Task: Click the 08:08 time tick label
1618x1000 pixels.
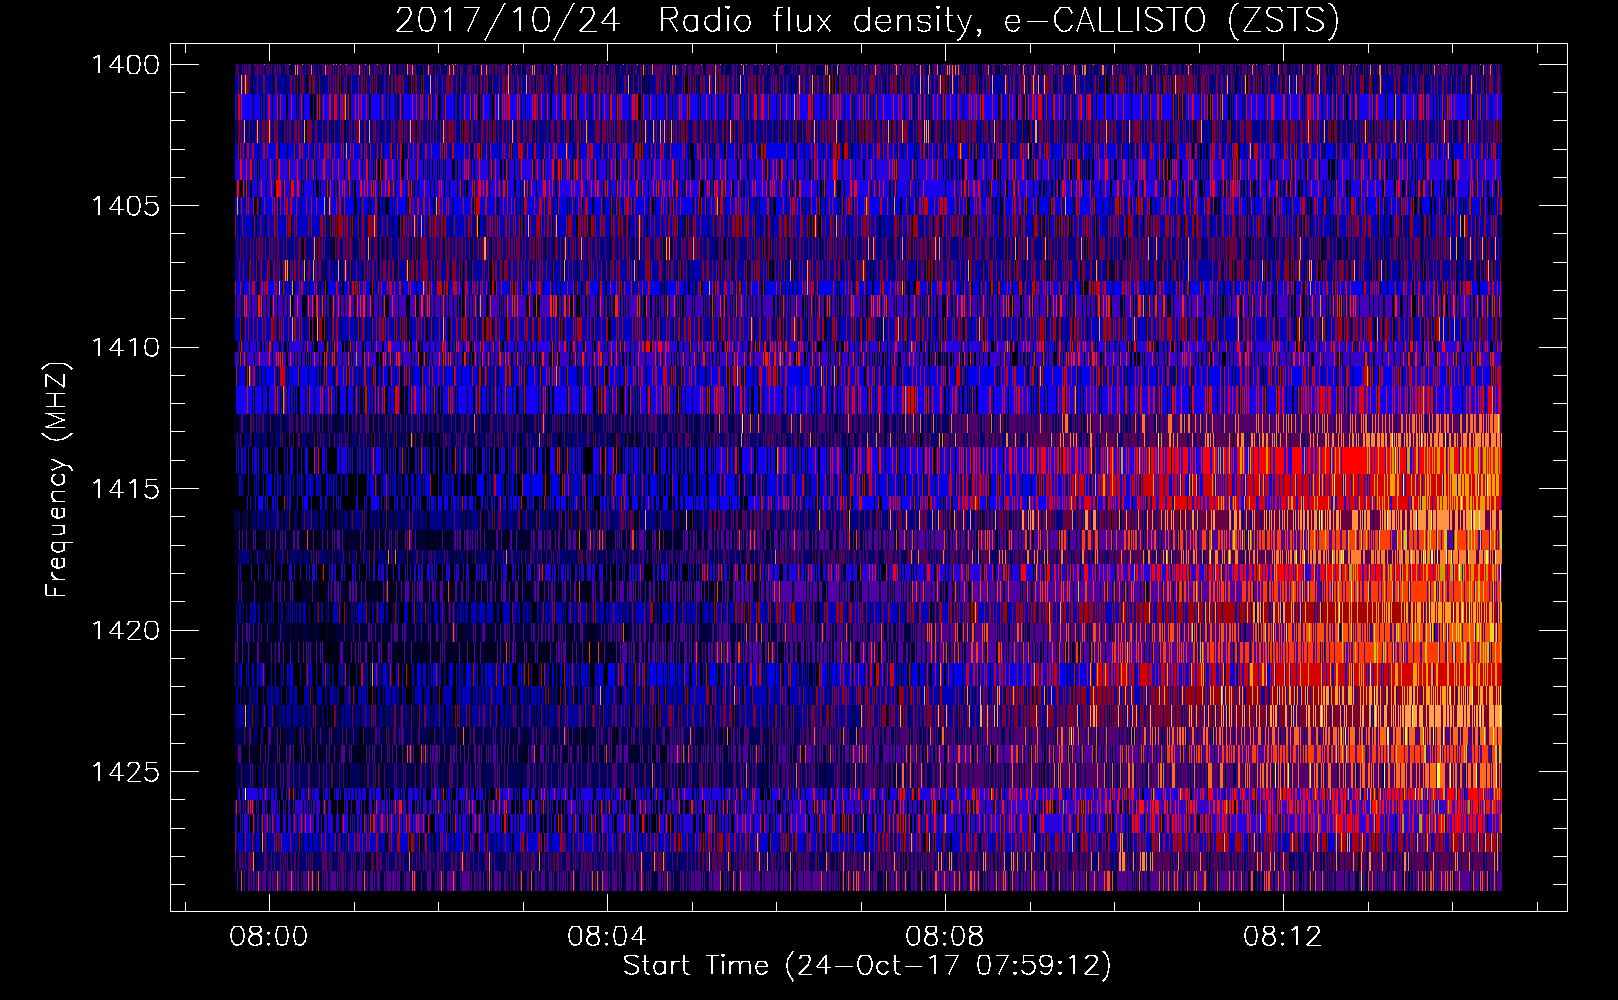Action: [x=945, y=937]
